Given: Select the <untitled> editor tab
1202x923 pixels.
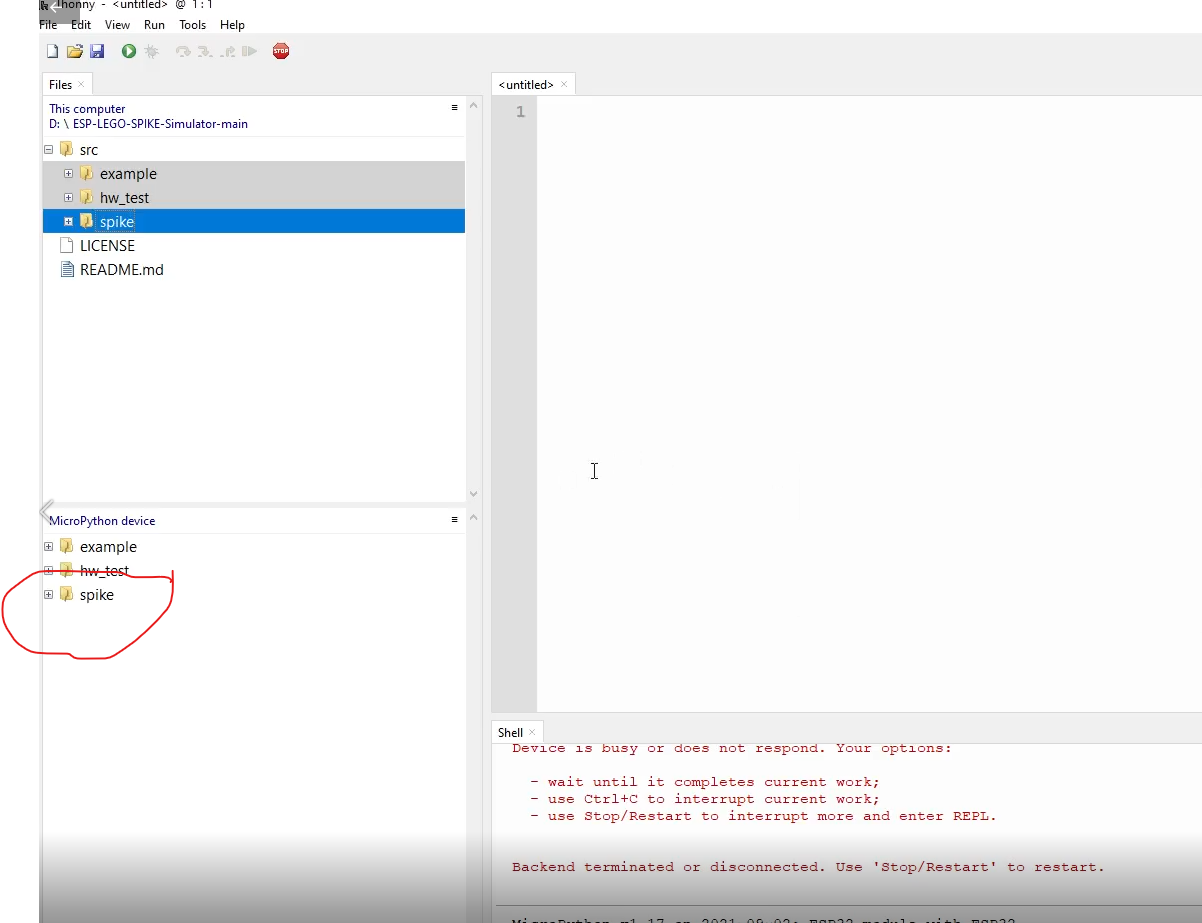Looking at the screenshot, I should tap(526, 85).
